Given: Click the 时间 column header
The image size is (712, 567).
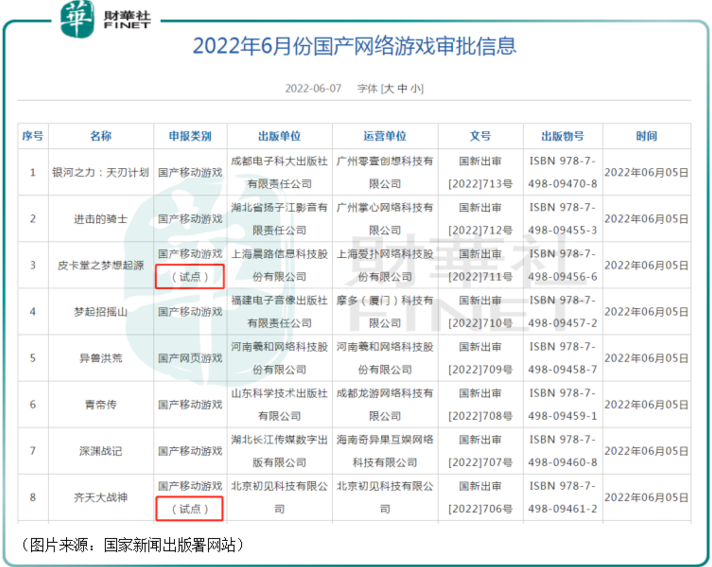Looking at the screenshot, I should point(647,136).
